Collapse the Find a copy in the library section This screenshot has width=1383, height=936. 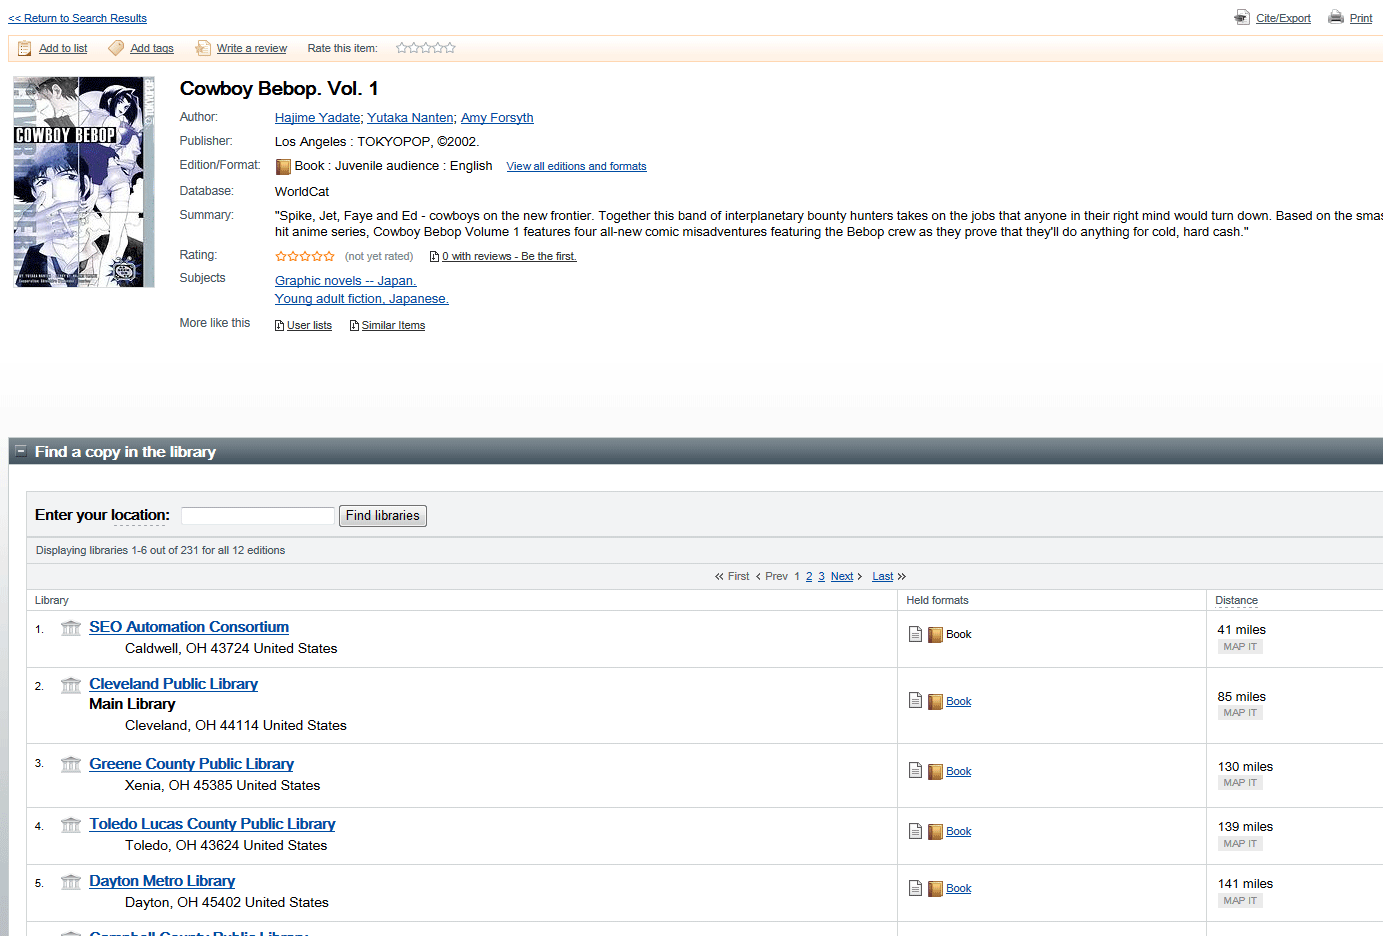20,452
